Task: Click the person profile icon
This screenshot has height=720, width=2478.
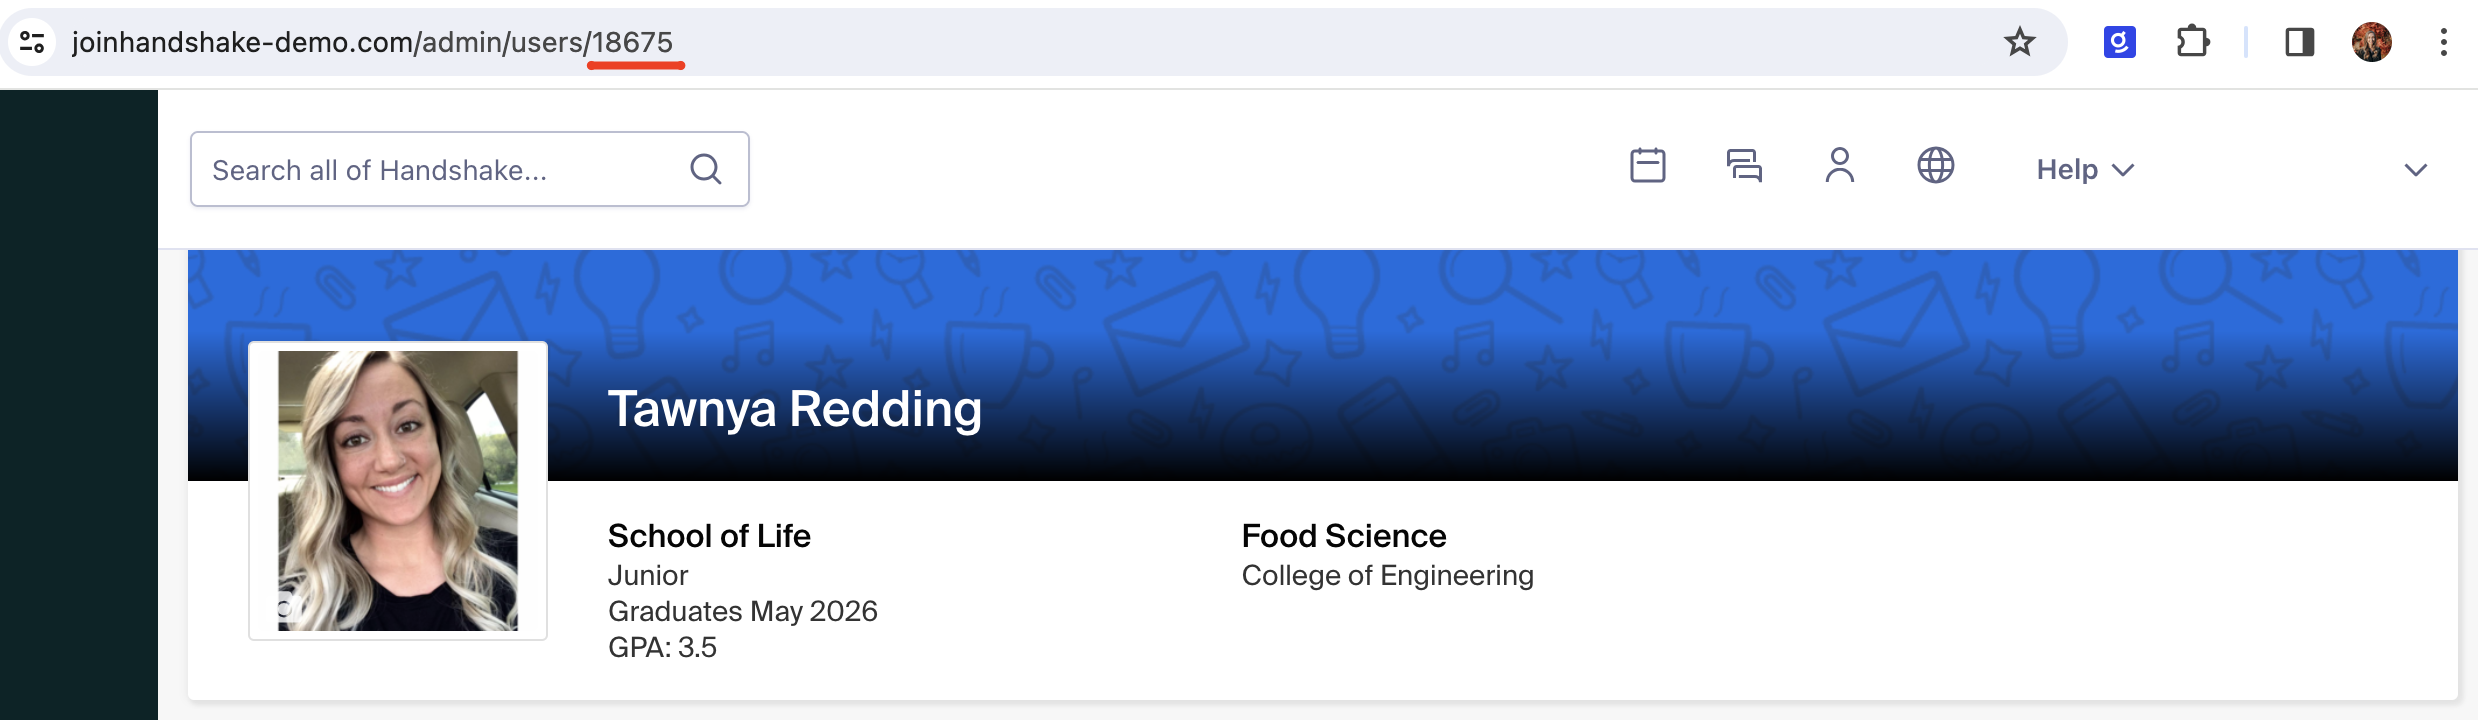Action: (x=1840, y=166)
